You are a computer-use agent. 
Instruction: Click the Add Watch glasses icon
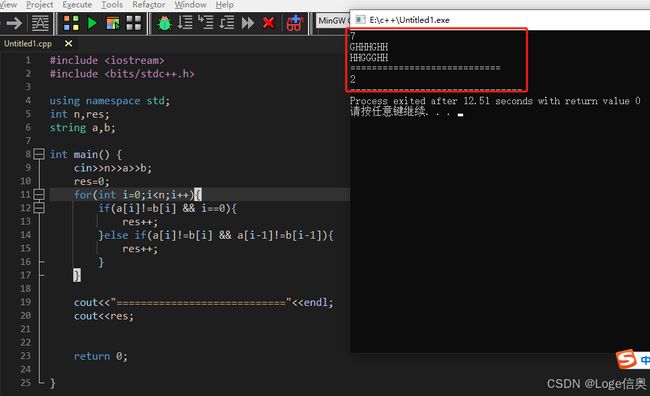(294, 23)
